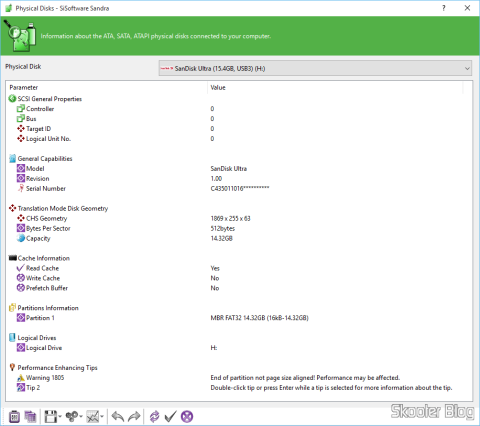Click the copy pages toolbar icon
Image resolution: width=480 pixels, height=426 pixels.
[x=30, y=416]
